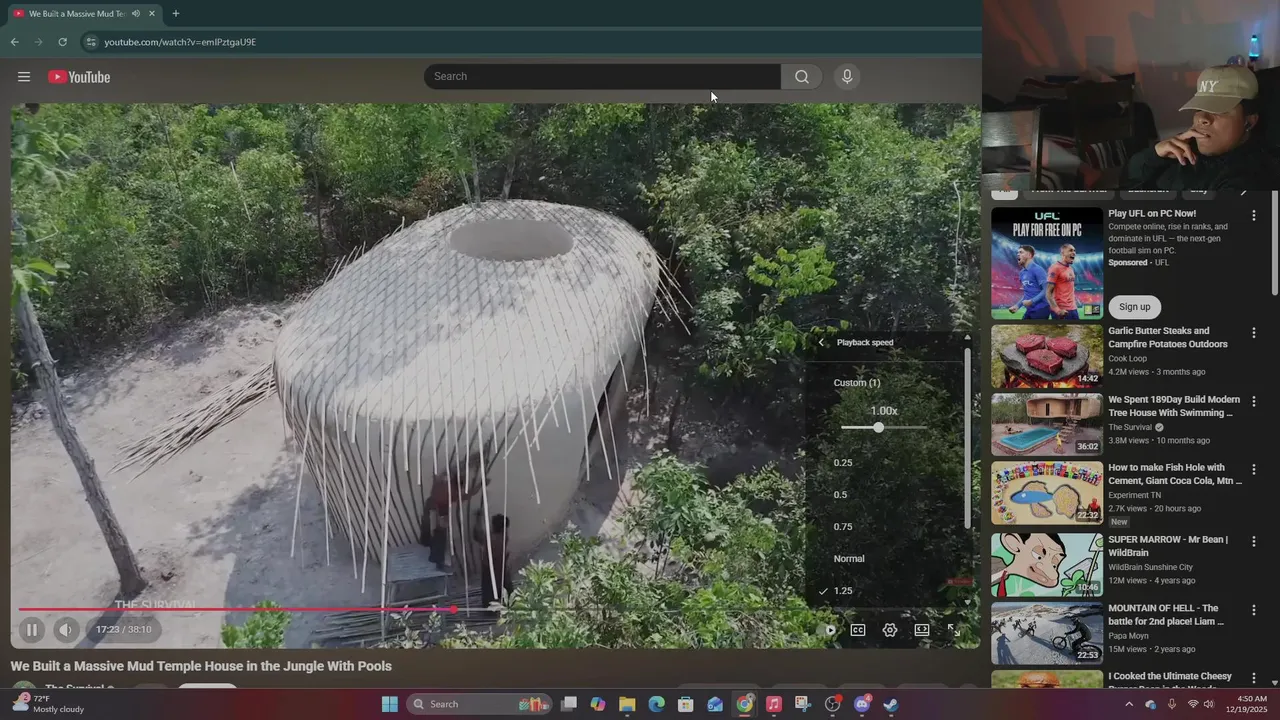Mute the video with the speaker icon
Screen dimensions: 1280x720
66,630
